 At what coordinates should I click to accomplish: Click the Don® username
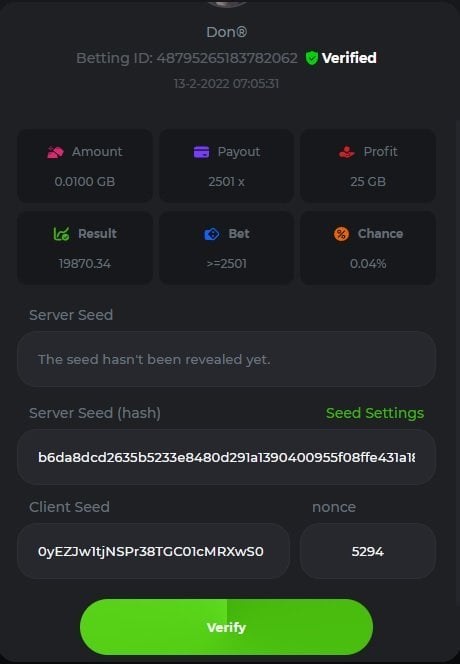coord(227,32)
